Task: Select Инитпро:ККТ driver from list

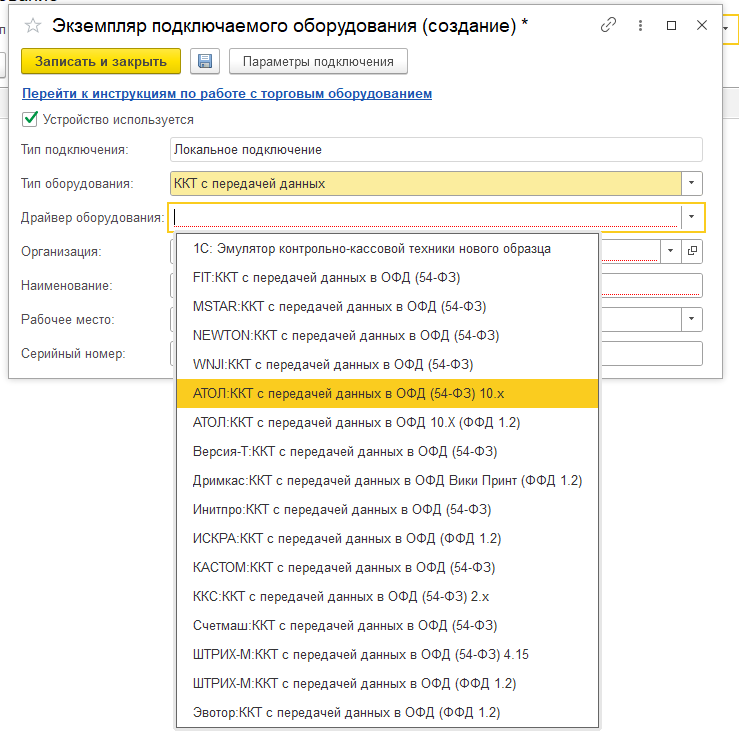Action: coord(388,510)
